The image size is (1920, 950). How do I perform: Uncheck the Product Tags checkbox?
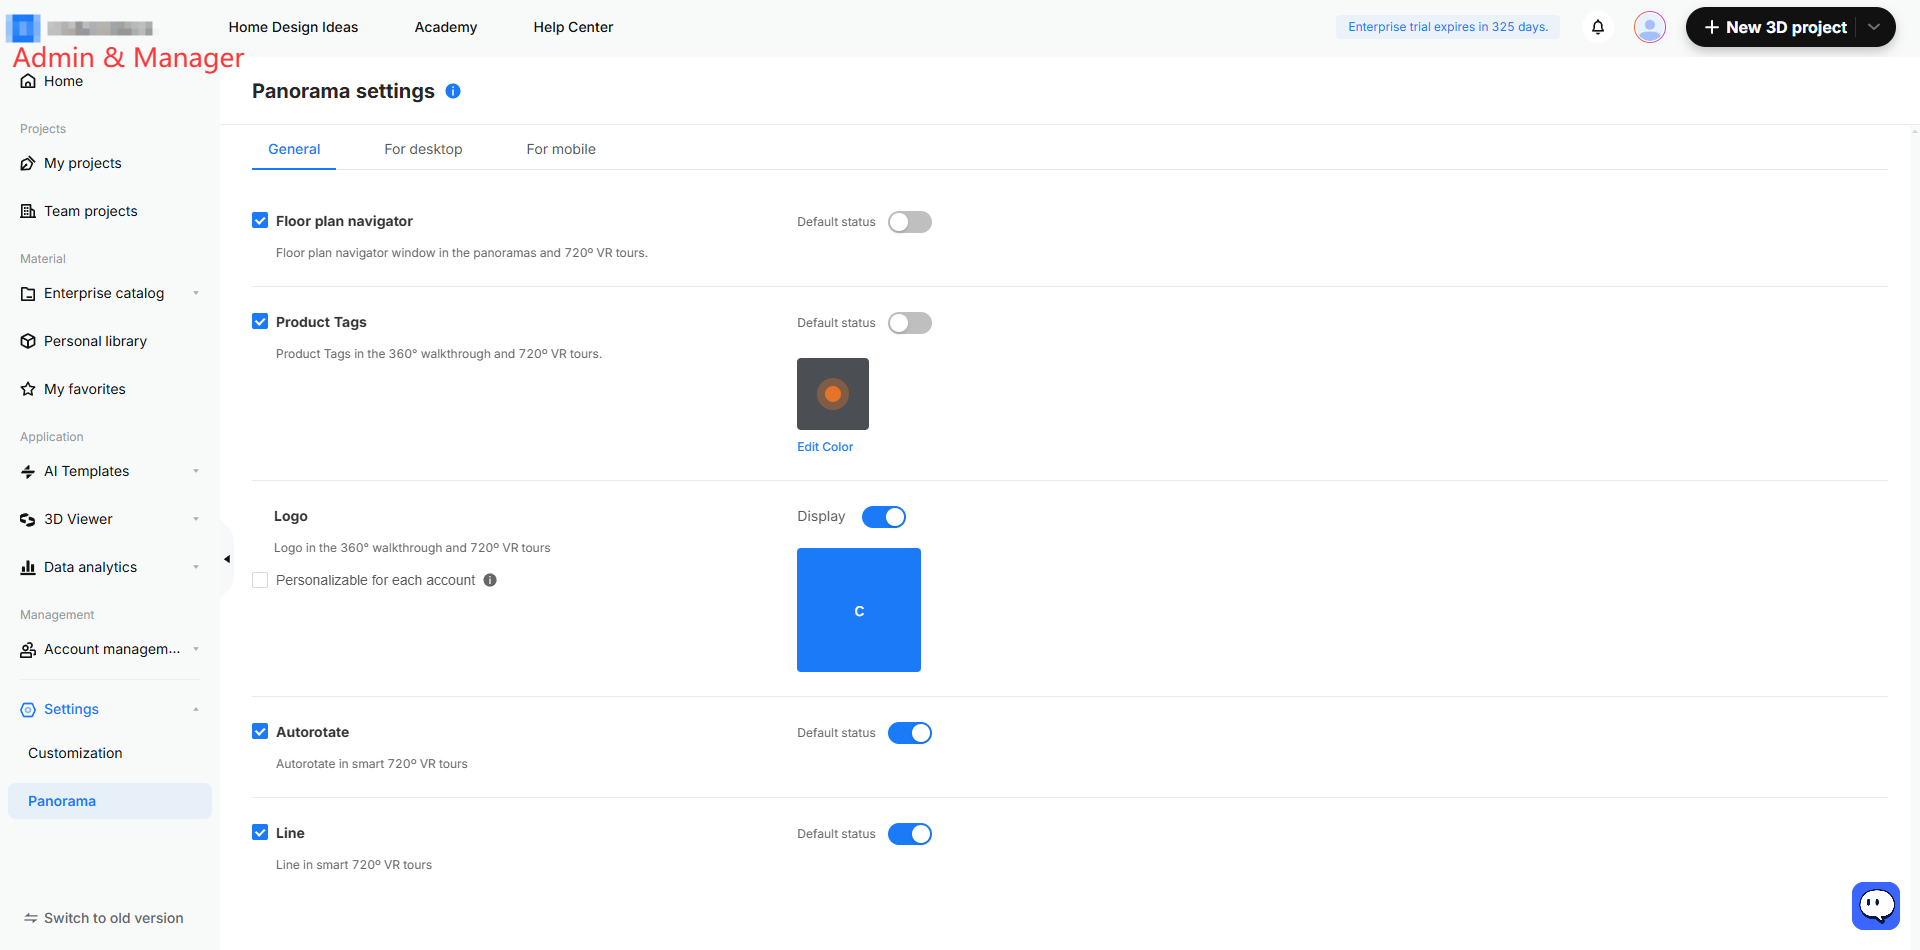[260, 321]
